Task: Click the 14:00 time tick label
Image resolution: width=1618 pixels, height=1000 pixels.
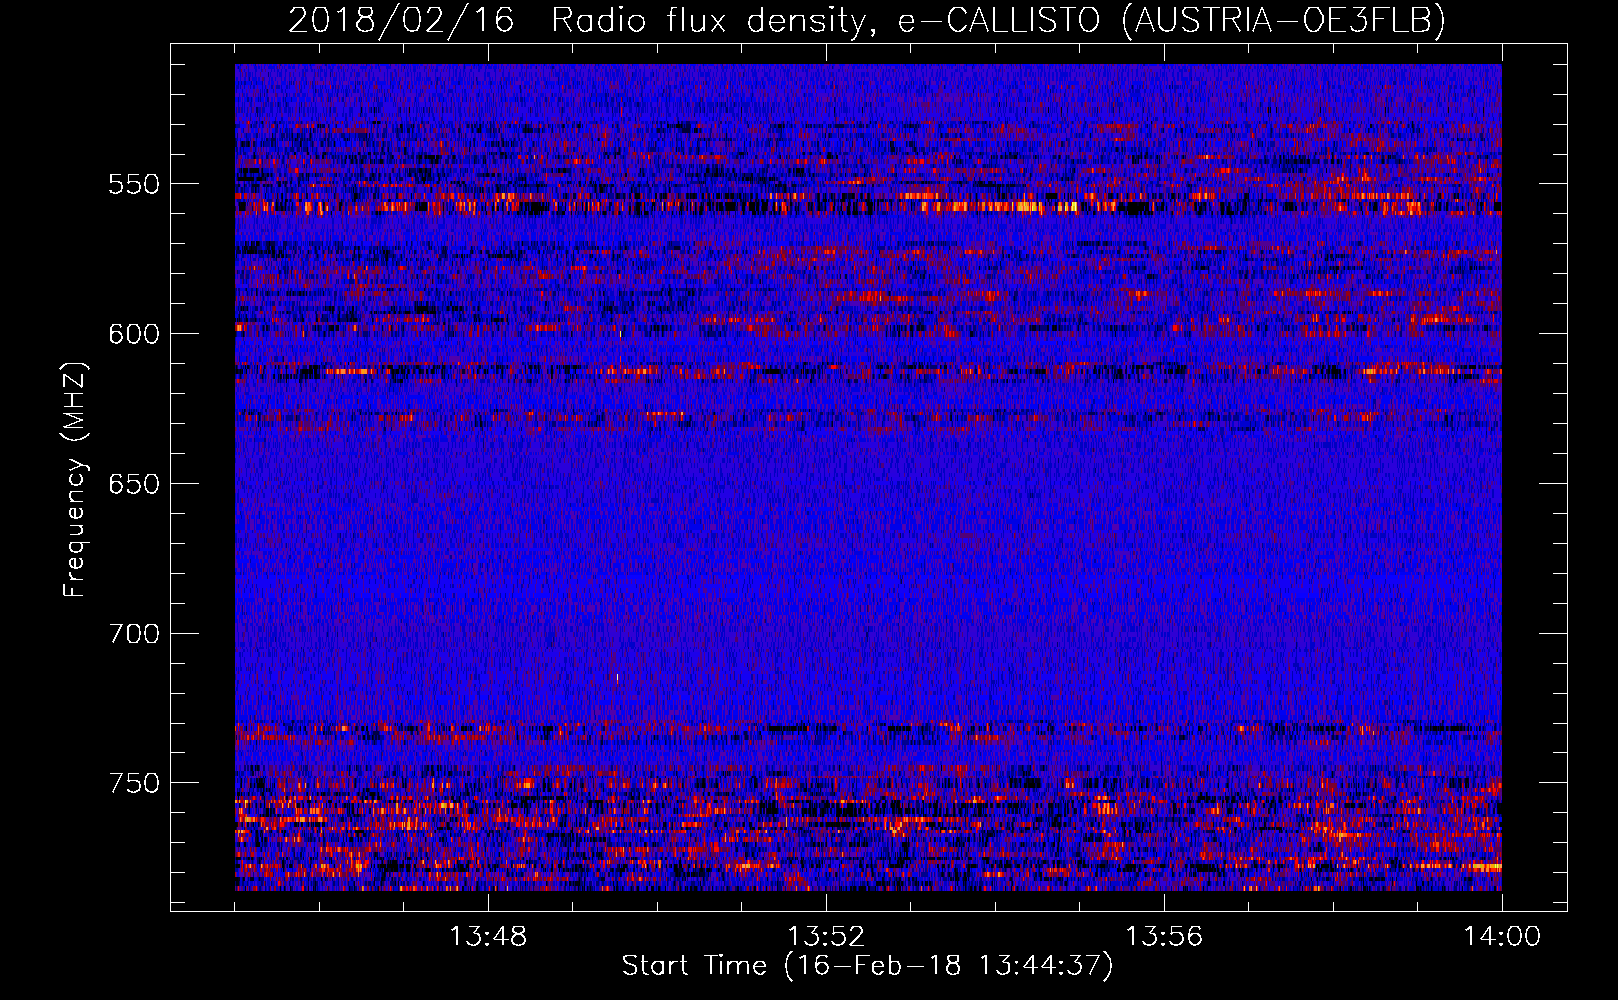Action: click(x=1502, y=937)
